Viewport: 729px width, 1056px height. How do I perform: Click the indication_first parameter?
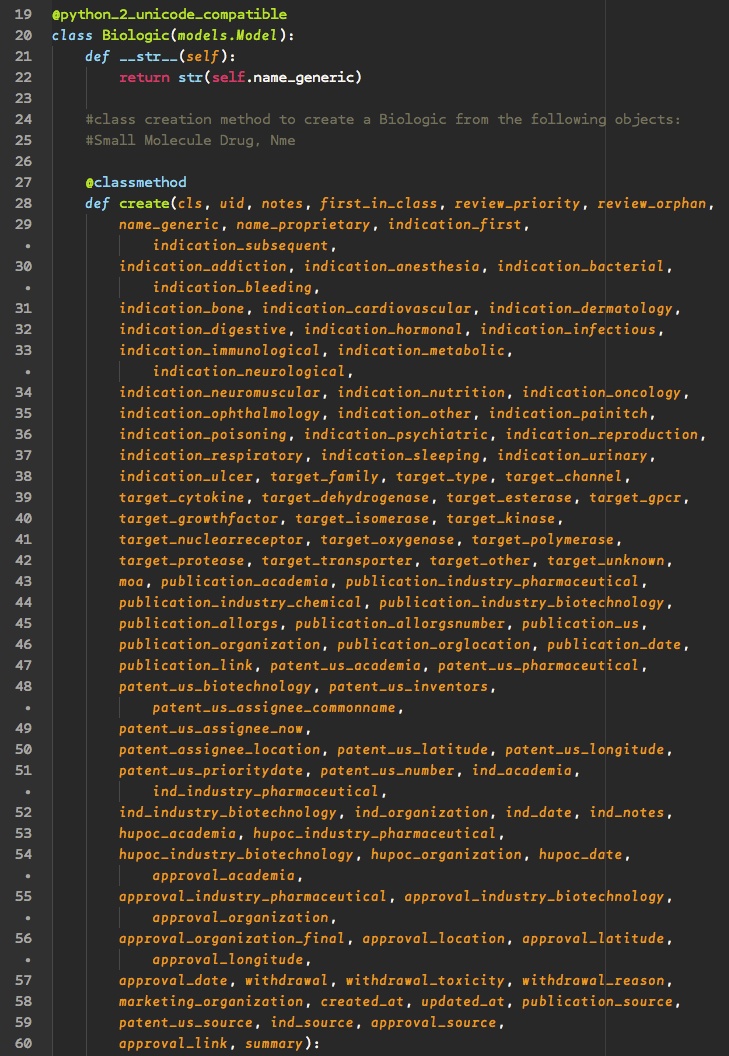454,224
